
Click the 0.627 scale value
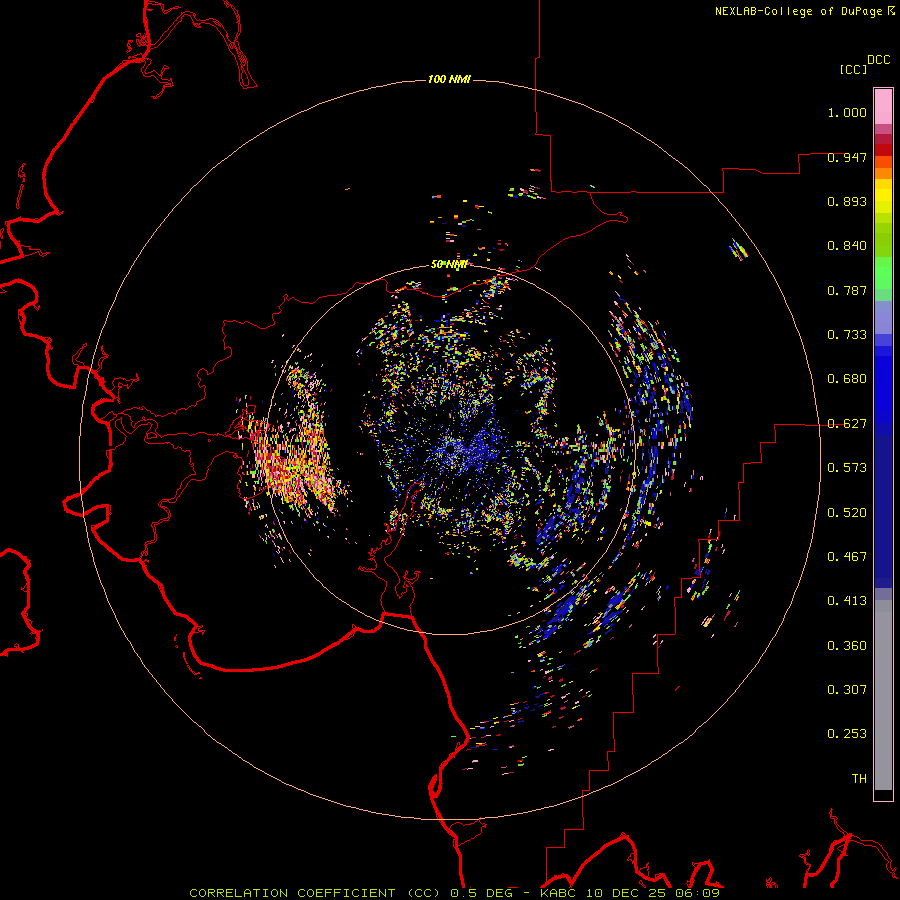click(x=847, y=424)
